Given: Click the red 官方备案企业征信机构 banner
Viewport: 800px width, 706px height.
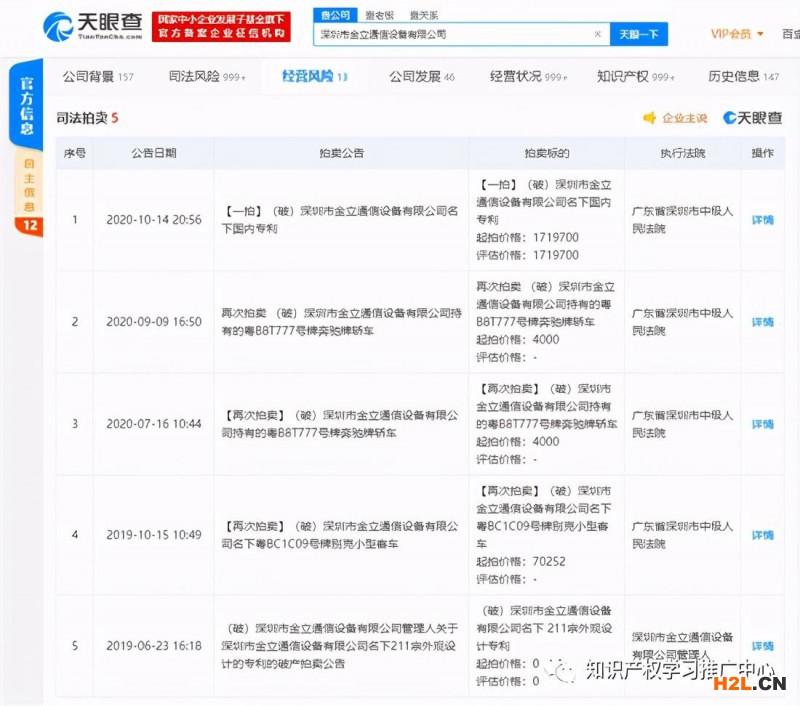Looking at the screenshot, I should pos(221,27).
